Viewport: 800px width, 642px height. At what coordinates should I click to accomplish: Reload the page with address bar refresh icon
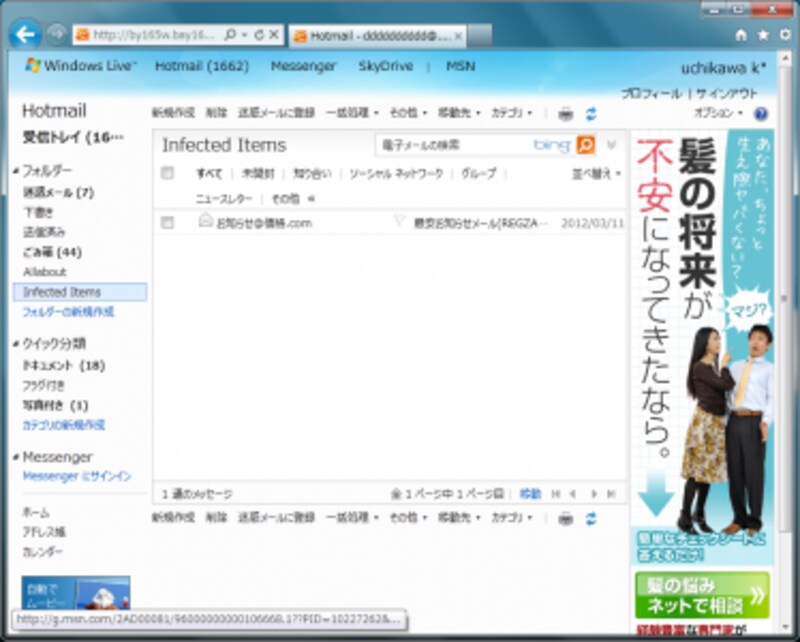tap(259, 35)
